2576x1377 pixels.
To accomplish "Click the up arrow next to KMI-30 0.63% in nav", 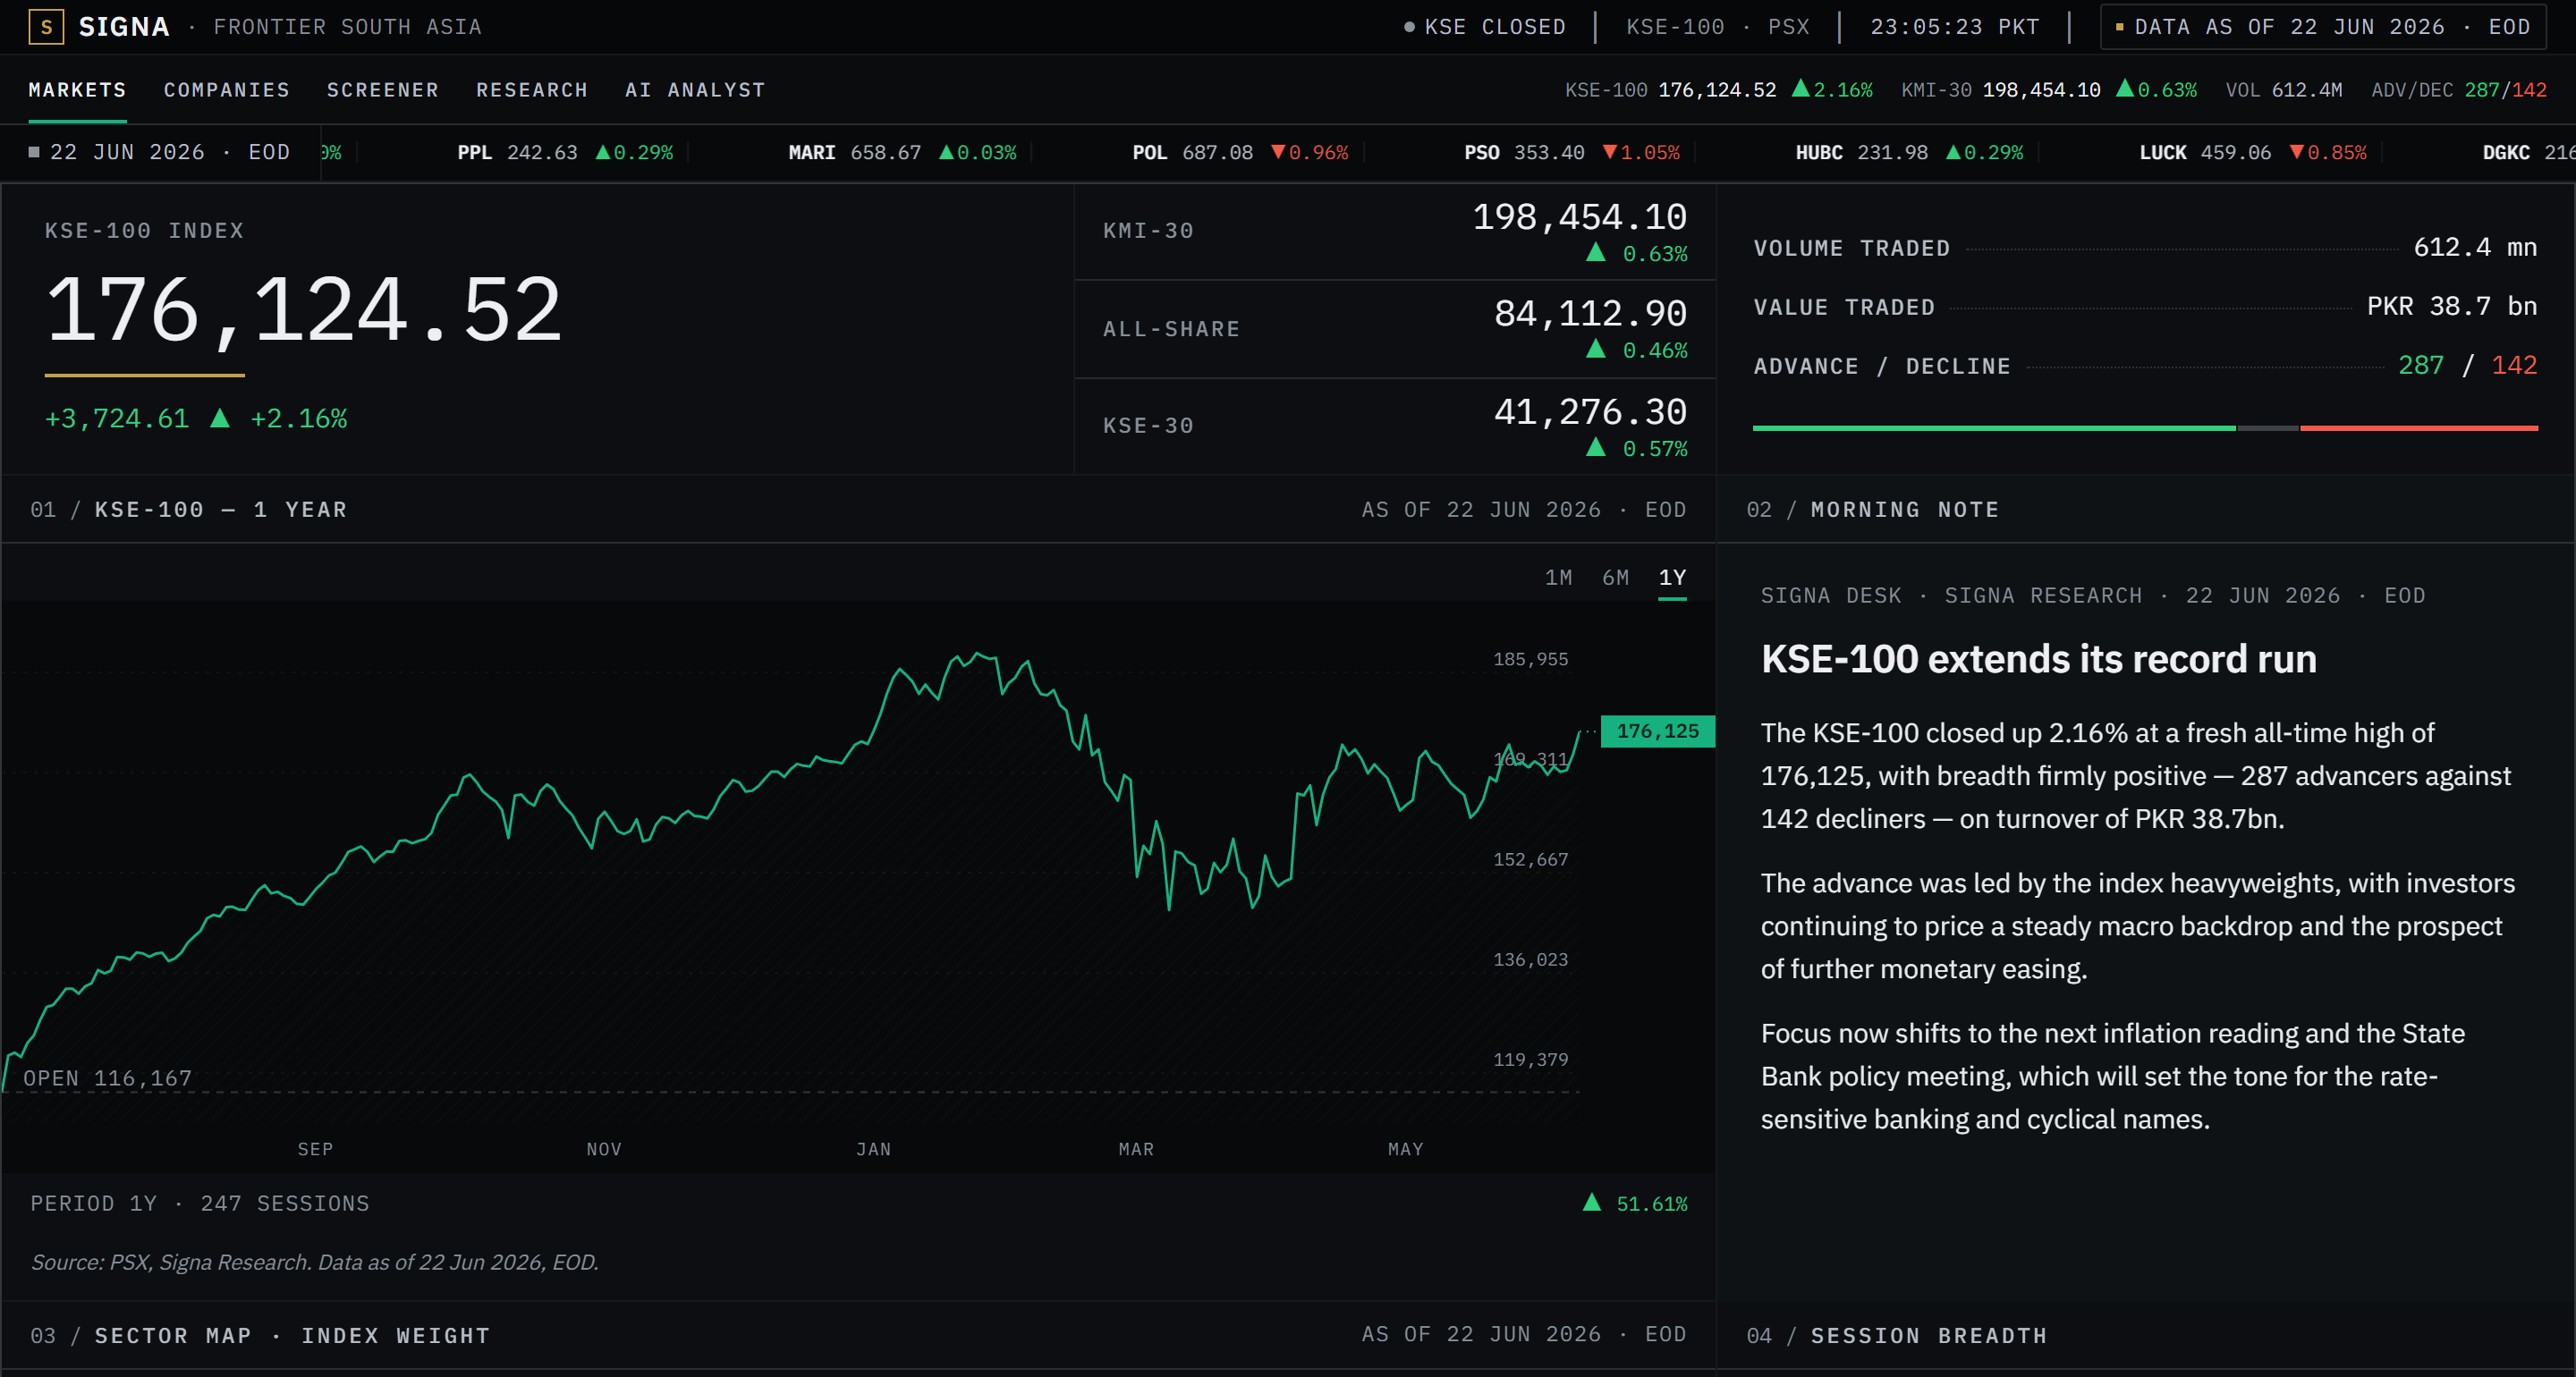I will coord(2125,88).
